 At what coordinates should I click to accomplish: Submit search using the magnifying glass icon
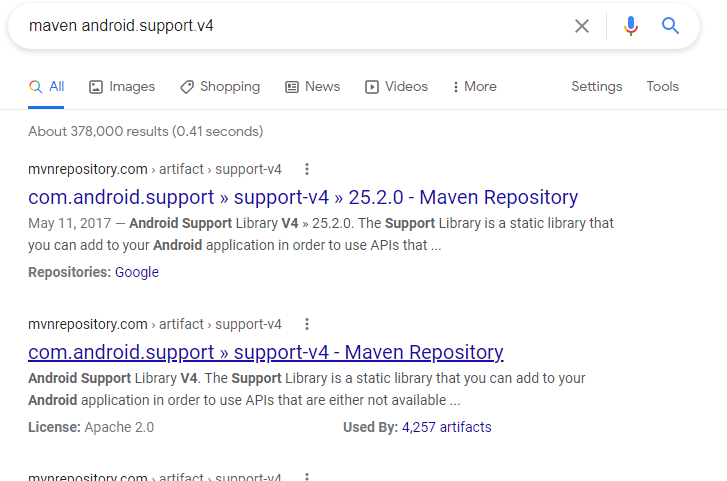click(671, 26)
